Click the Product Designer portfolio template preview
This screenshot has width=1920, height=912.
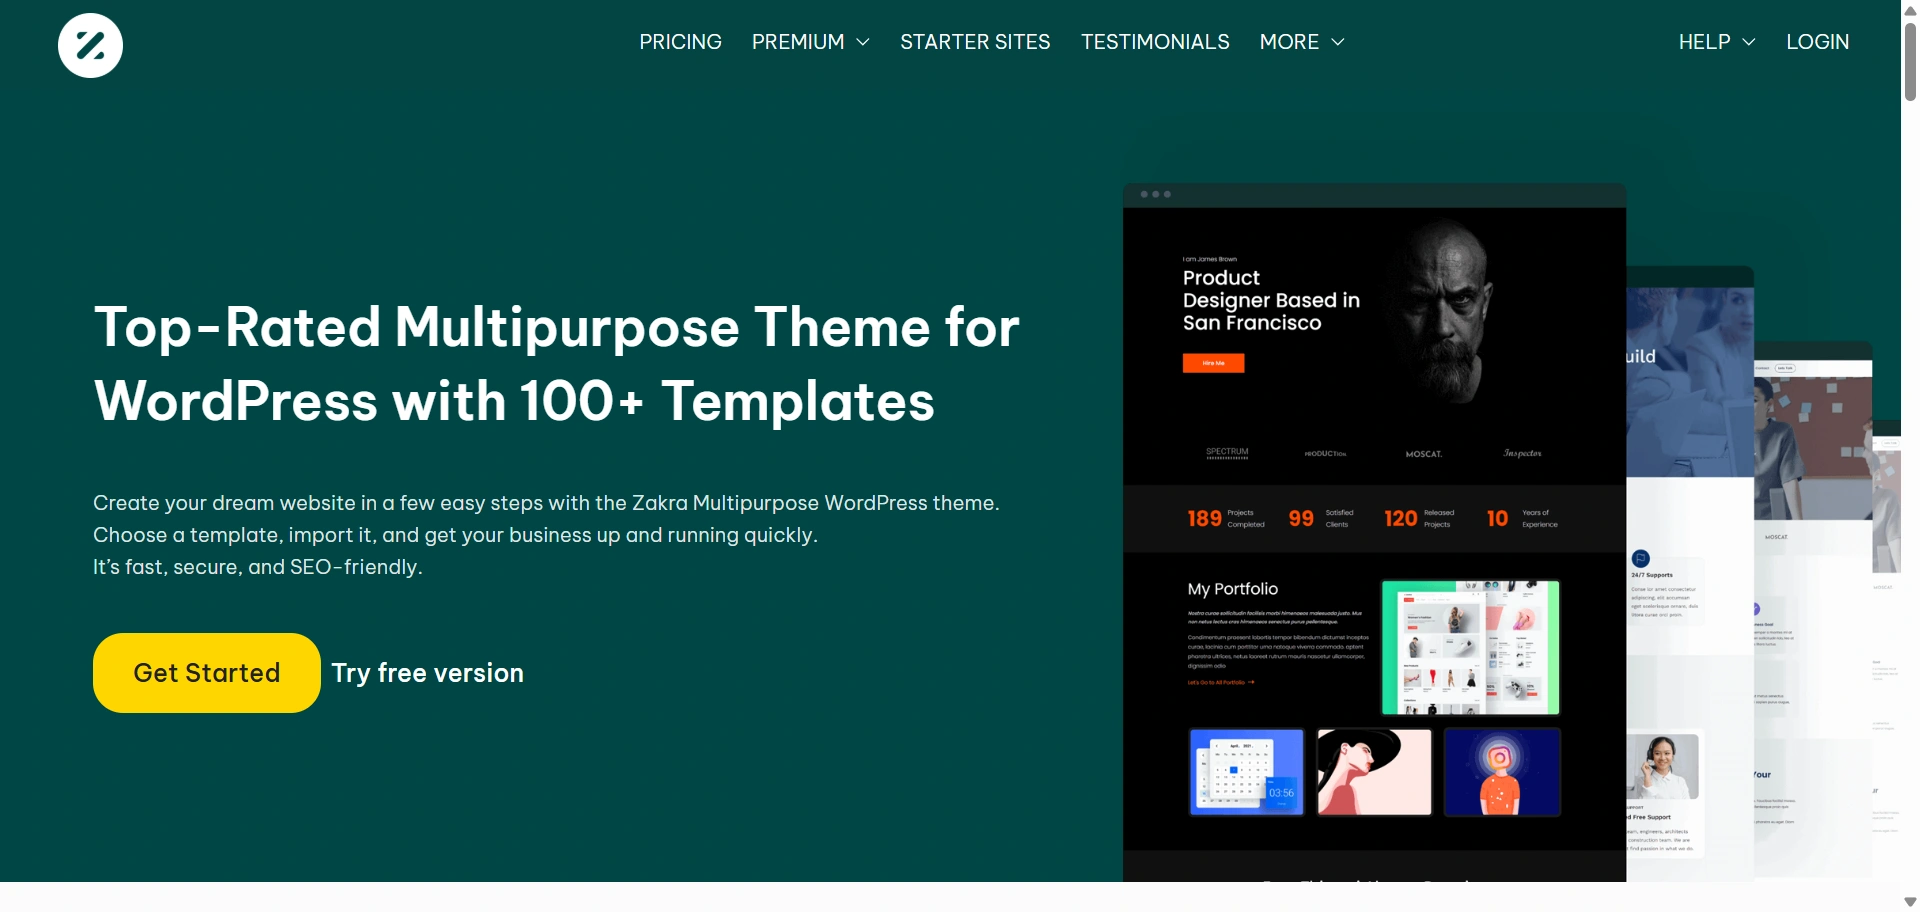pyautogui.click(x=1374, y=532)
